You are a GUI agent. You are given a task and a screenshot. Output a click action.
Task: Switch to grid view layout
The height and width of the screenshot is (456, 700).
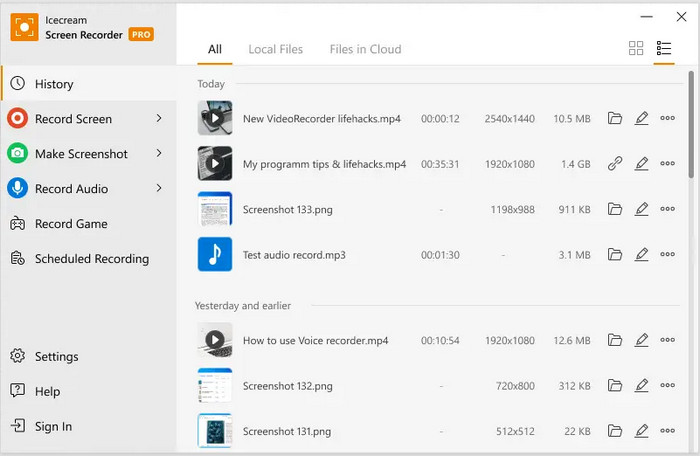(x=636, y=48)
